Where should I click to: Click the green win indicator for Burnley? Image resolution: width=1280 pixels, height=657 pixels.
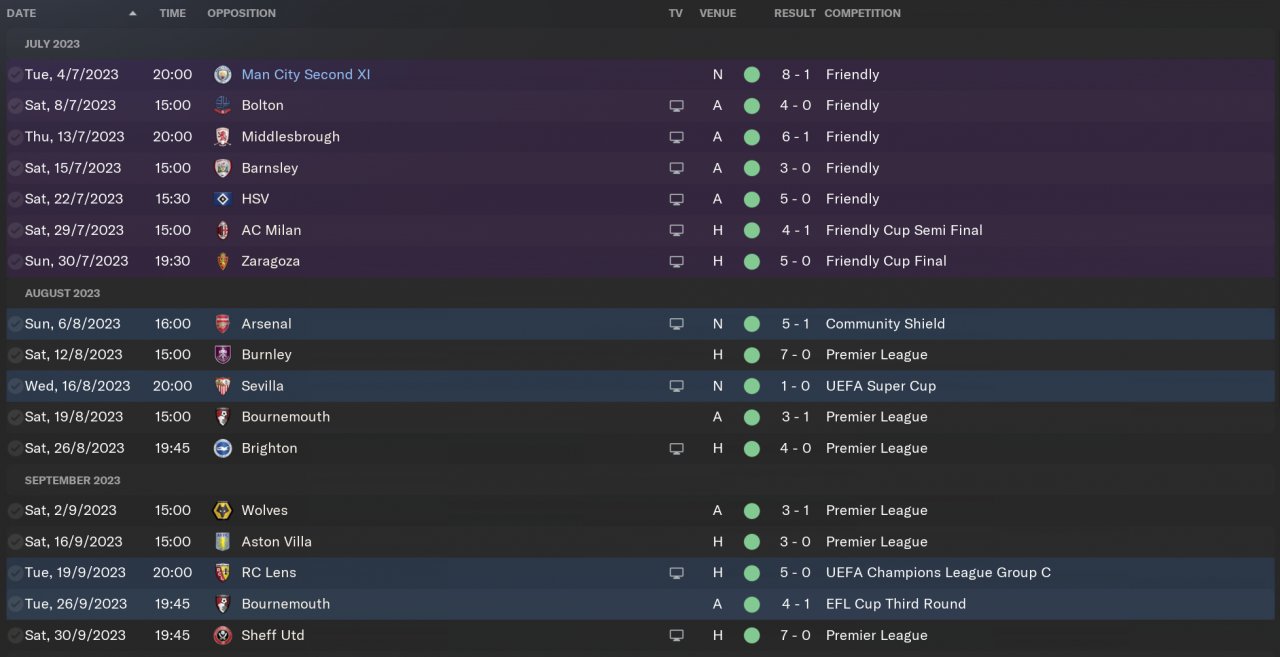pyautogui.click(x=752, y=355)
